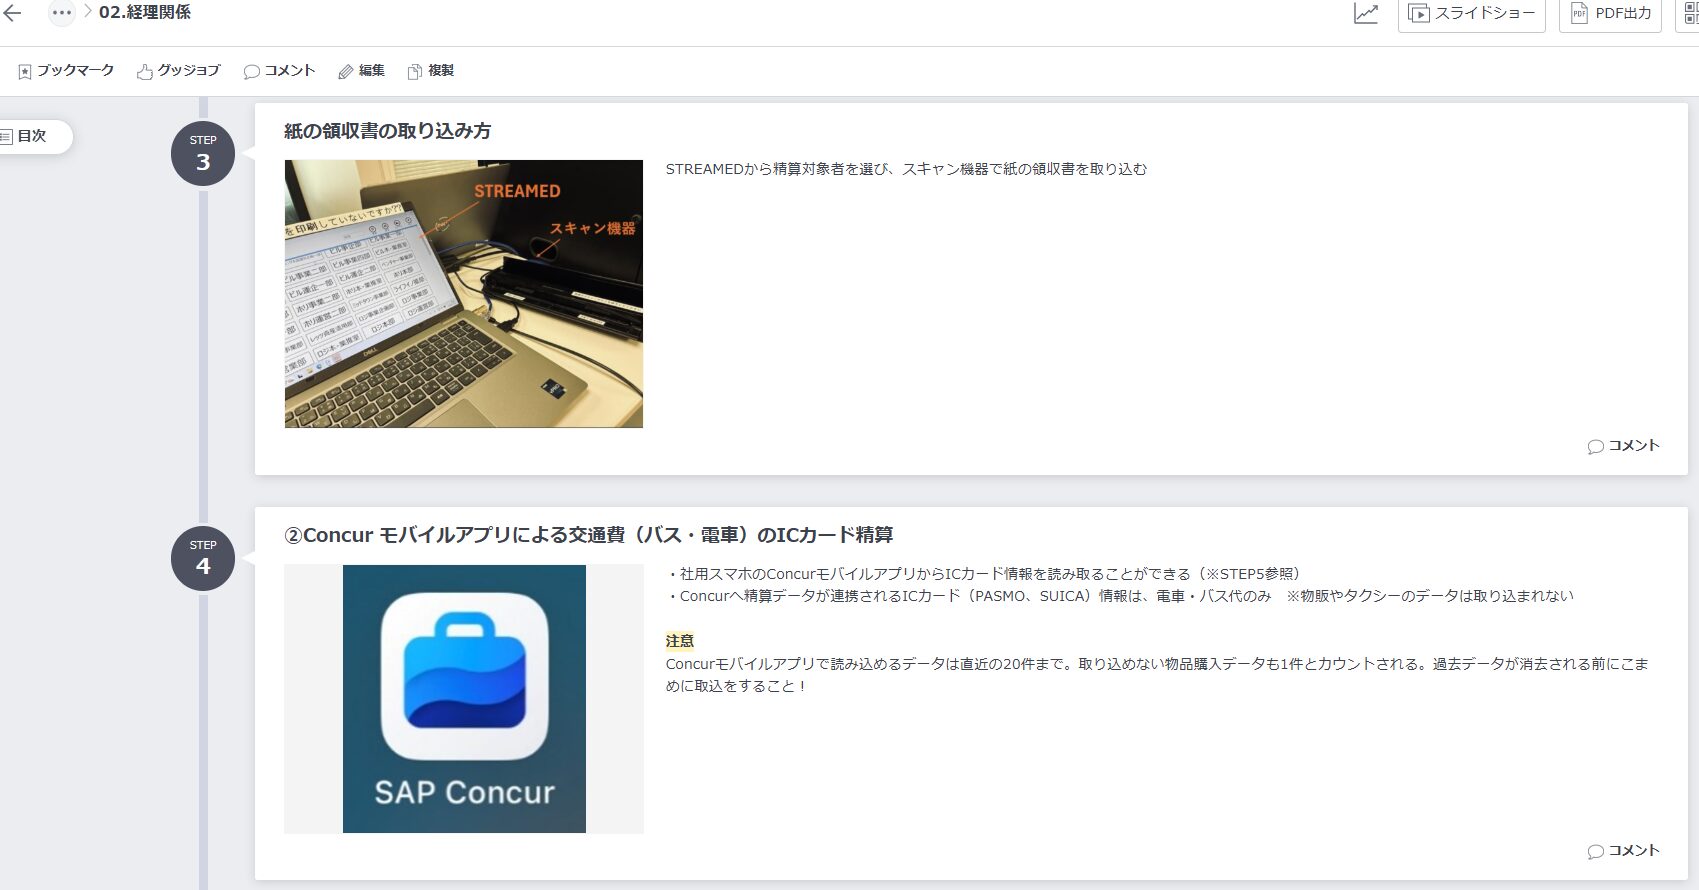The height and width of the screenshot is (890, 1699).
Task: Select the STREAMEDから精算対象者を選び description text
Action: [x=906, y=170]
